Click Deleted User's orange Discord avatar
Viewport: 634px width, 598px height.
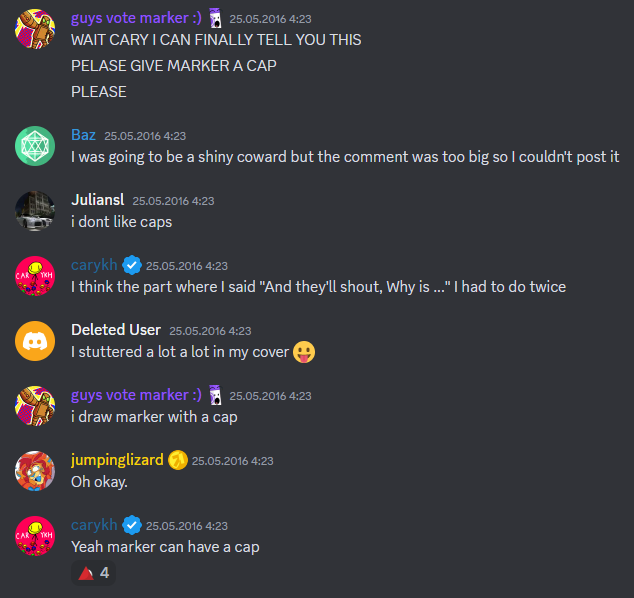click(35, 341)
